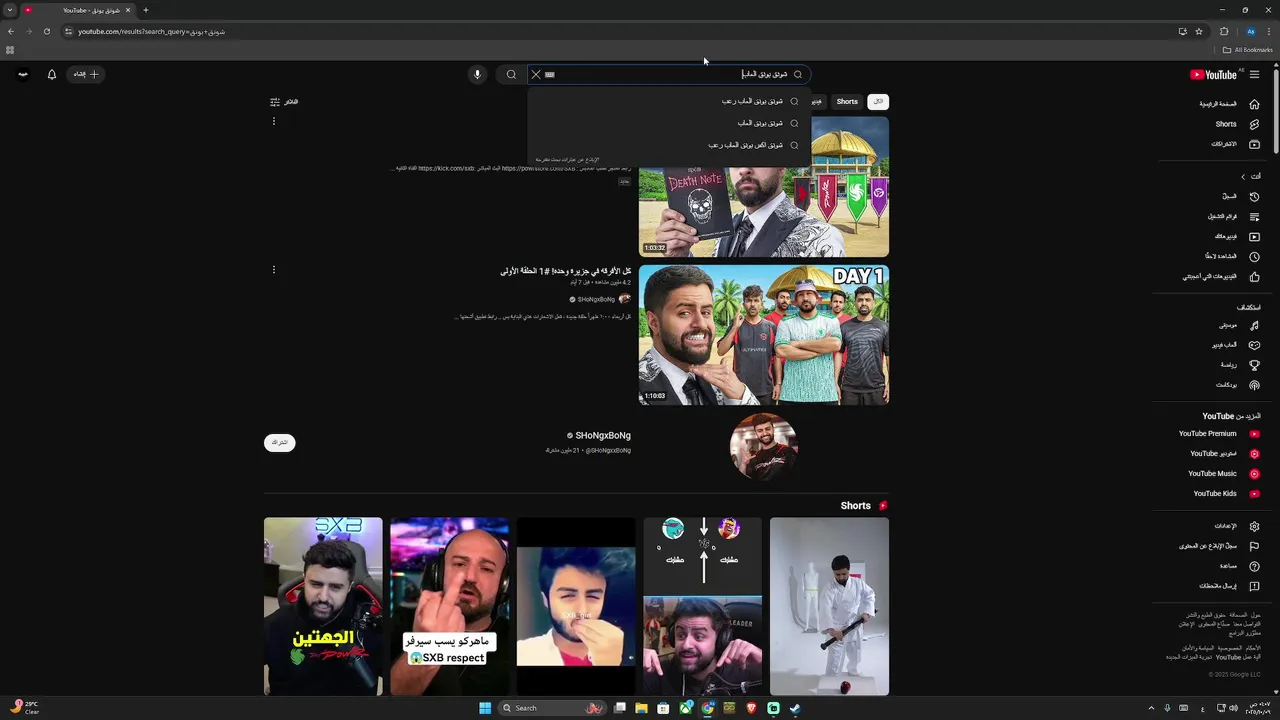The height and width of the screenshot is (720, 1280).
Task: Open the Short captioned ماهركو يسب سيرفر
Action: [449, 606]
